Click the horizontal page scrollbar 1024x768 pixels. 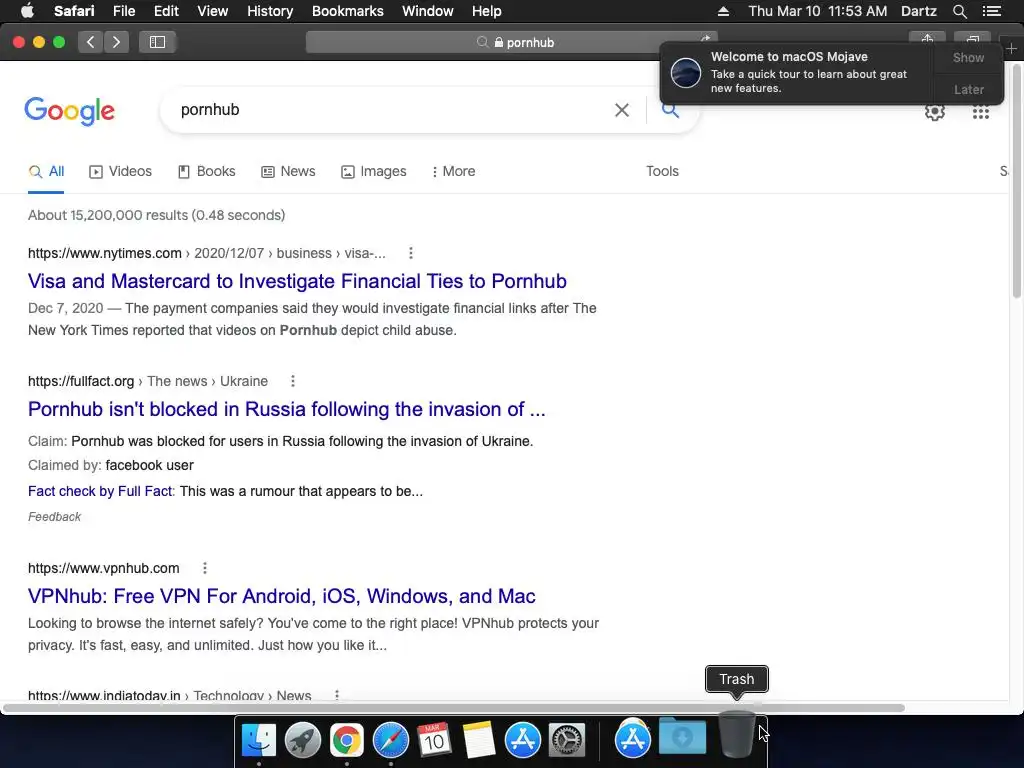[x=453, y=708]
